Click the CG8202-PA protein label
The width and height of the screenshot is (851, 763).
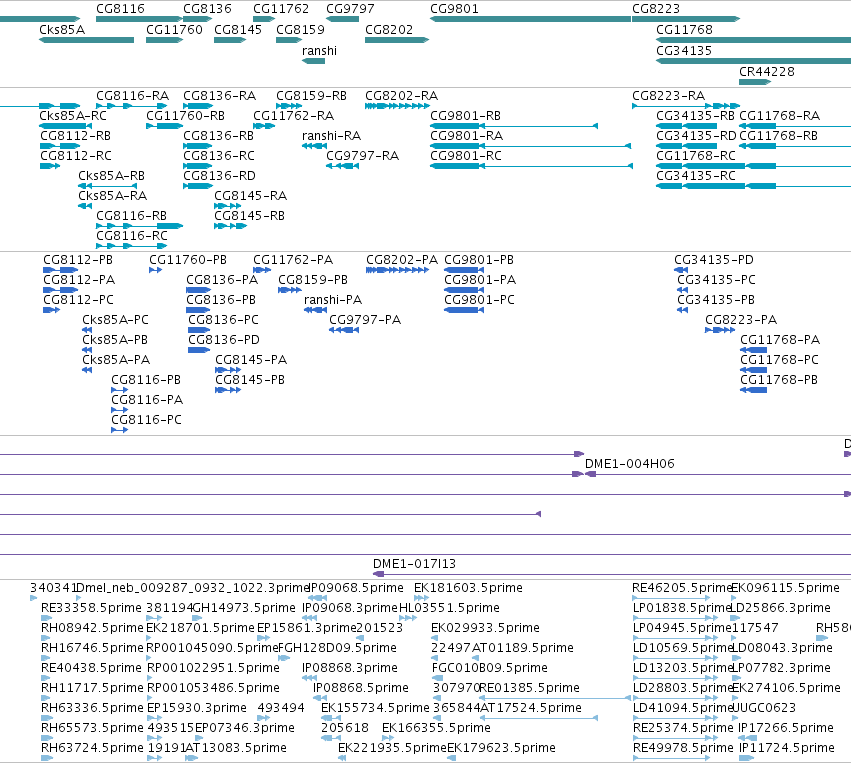[402, 260]
